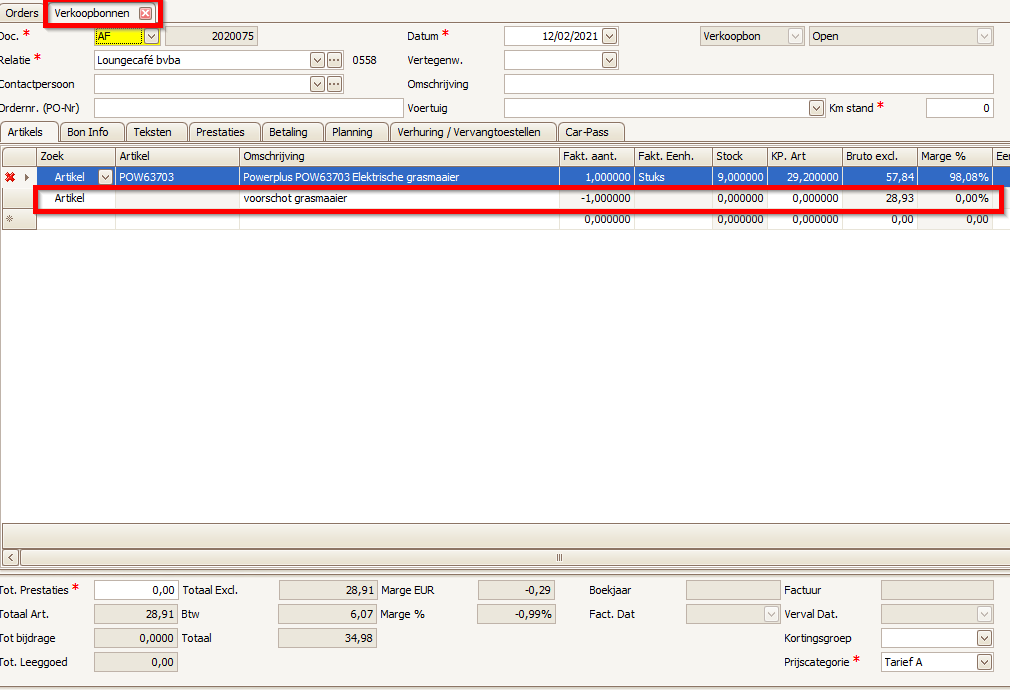Expand the Zoek Artikel cell dropdown

point(106,177)
